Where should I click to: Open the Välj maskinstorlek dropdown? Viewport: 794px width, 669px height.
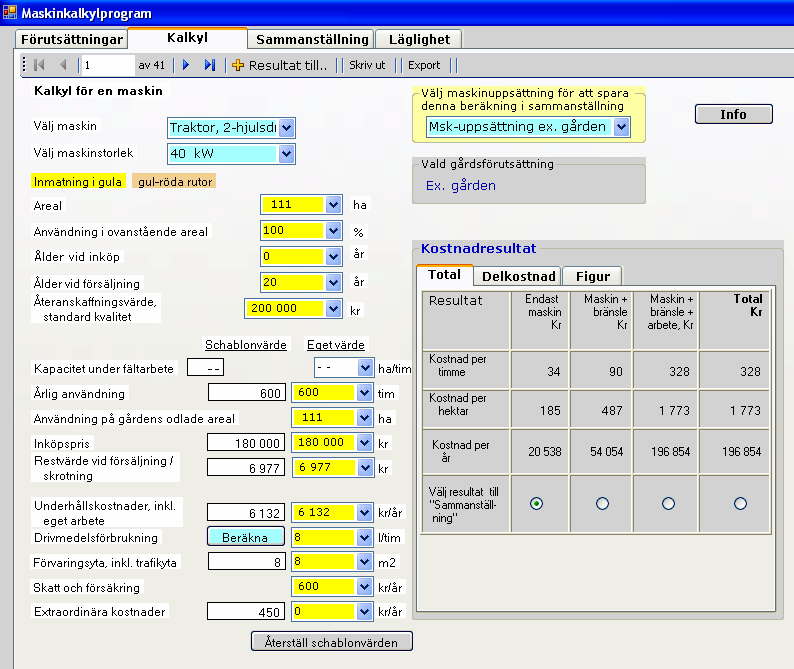(x=287, y=153)
